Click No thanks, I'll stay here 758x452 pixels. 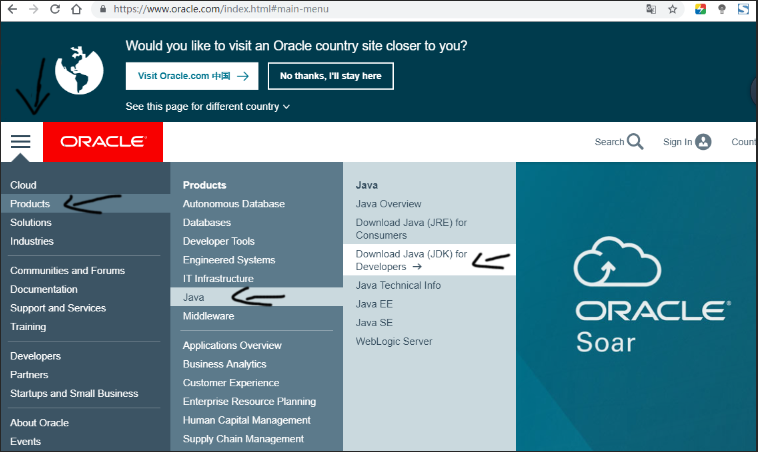pos(331,76)
